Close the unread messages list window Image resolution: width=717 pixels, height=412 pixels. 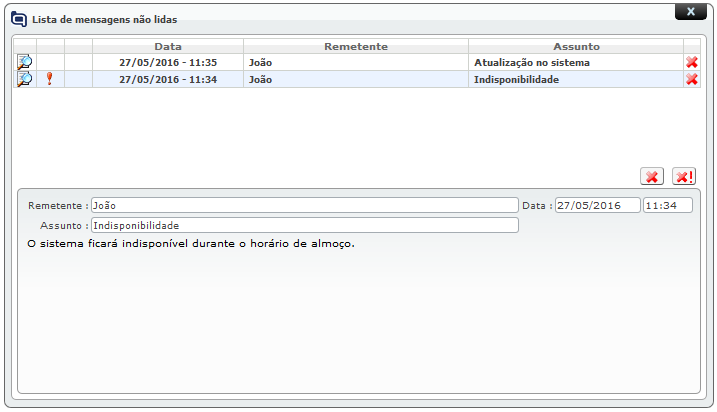(x=691, y=11)
